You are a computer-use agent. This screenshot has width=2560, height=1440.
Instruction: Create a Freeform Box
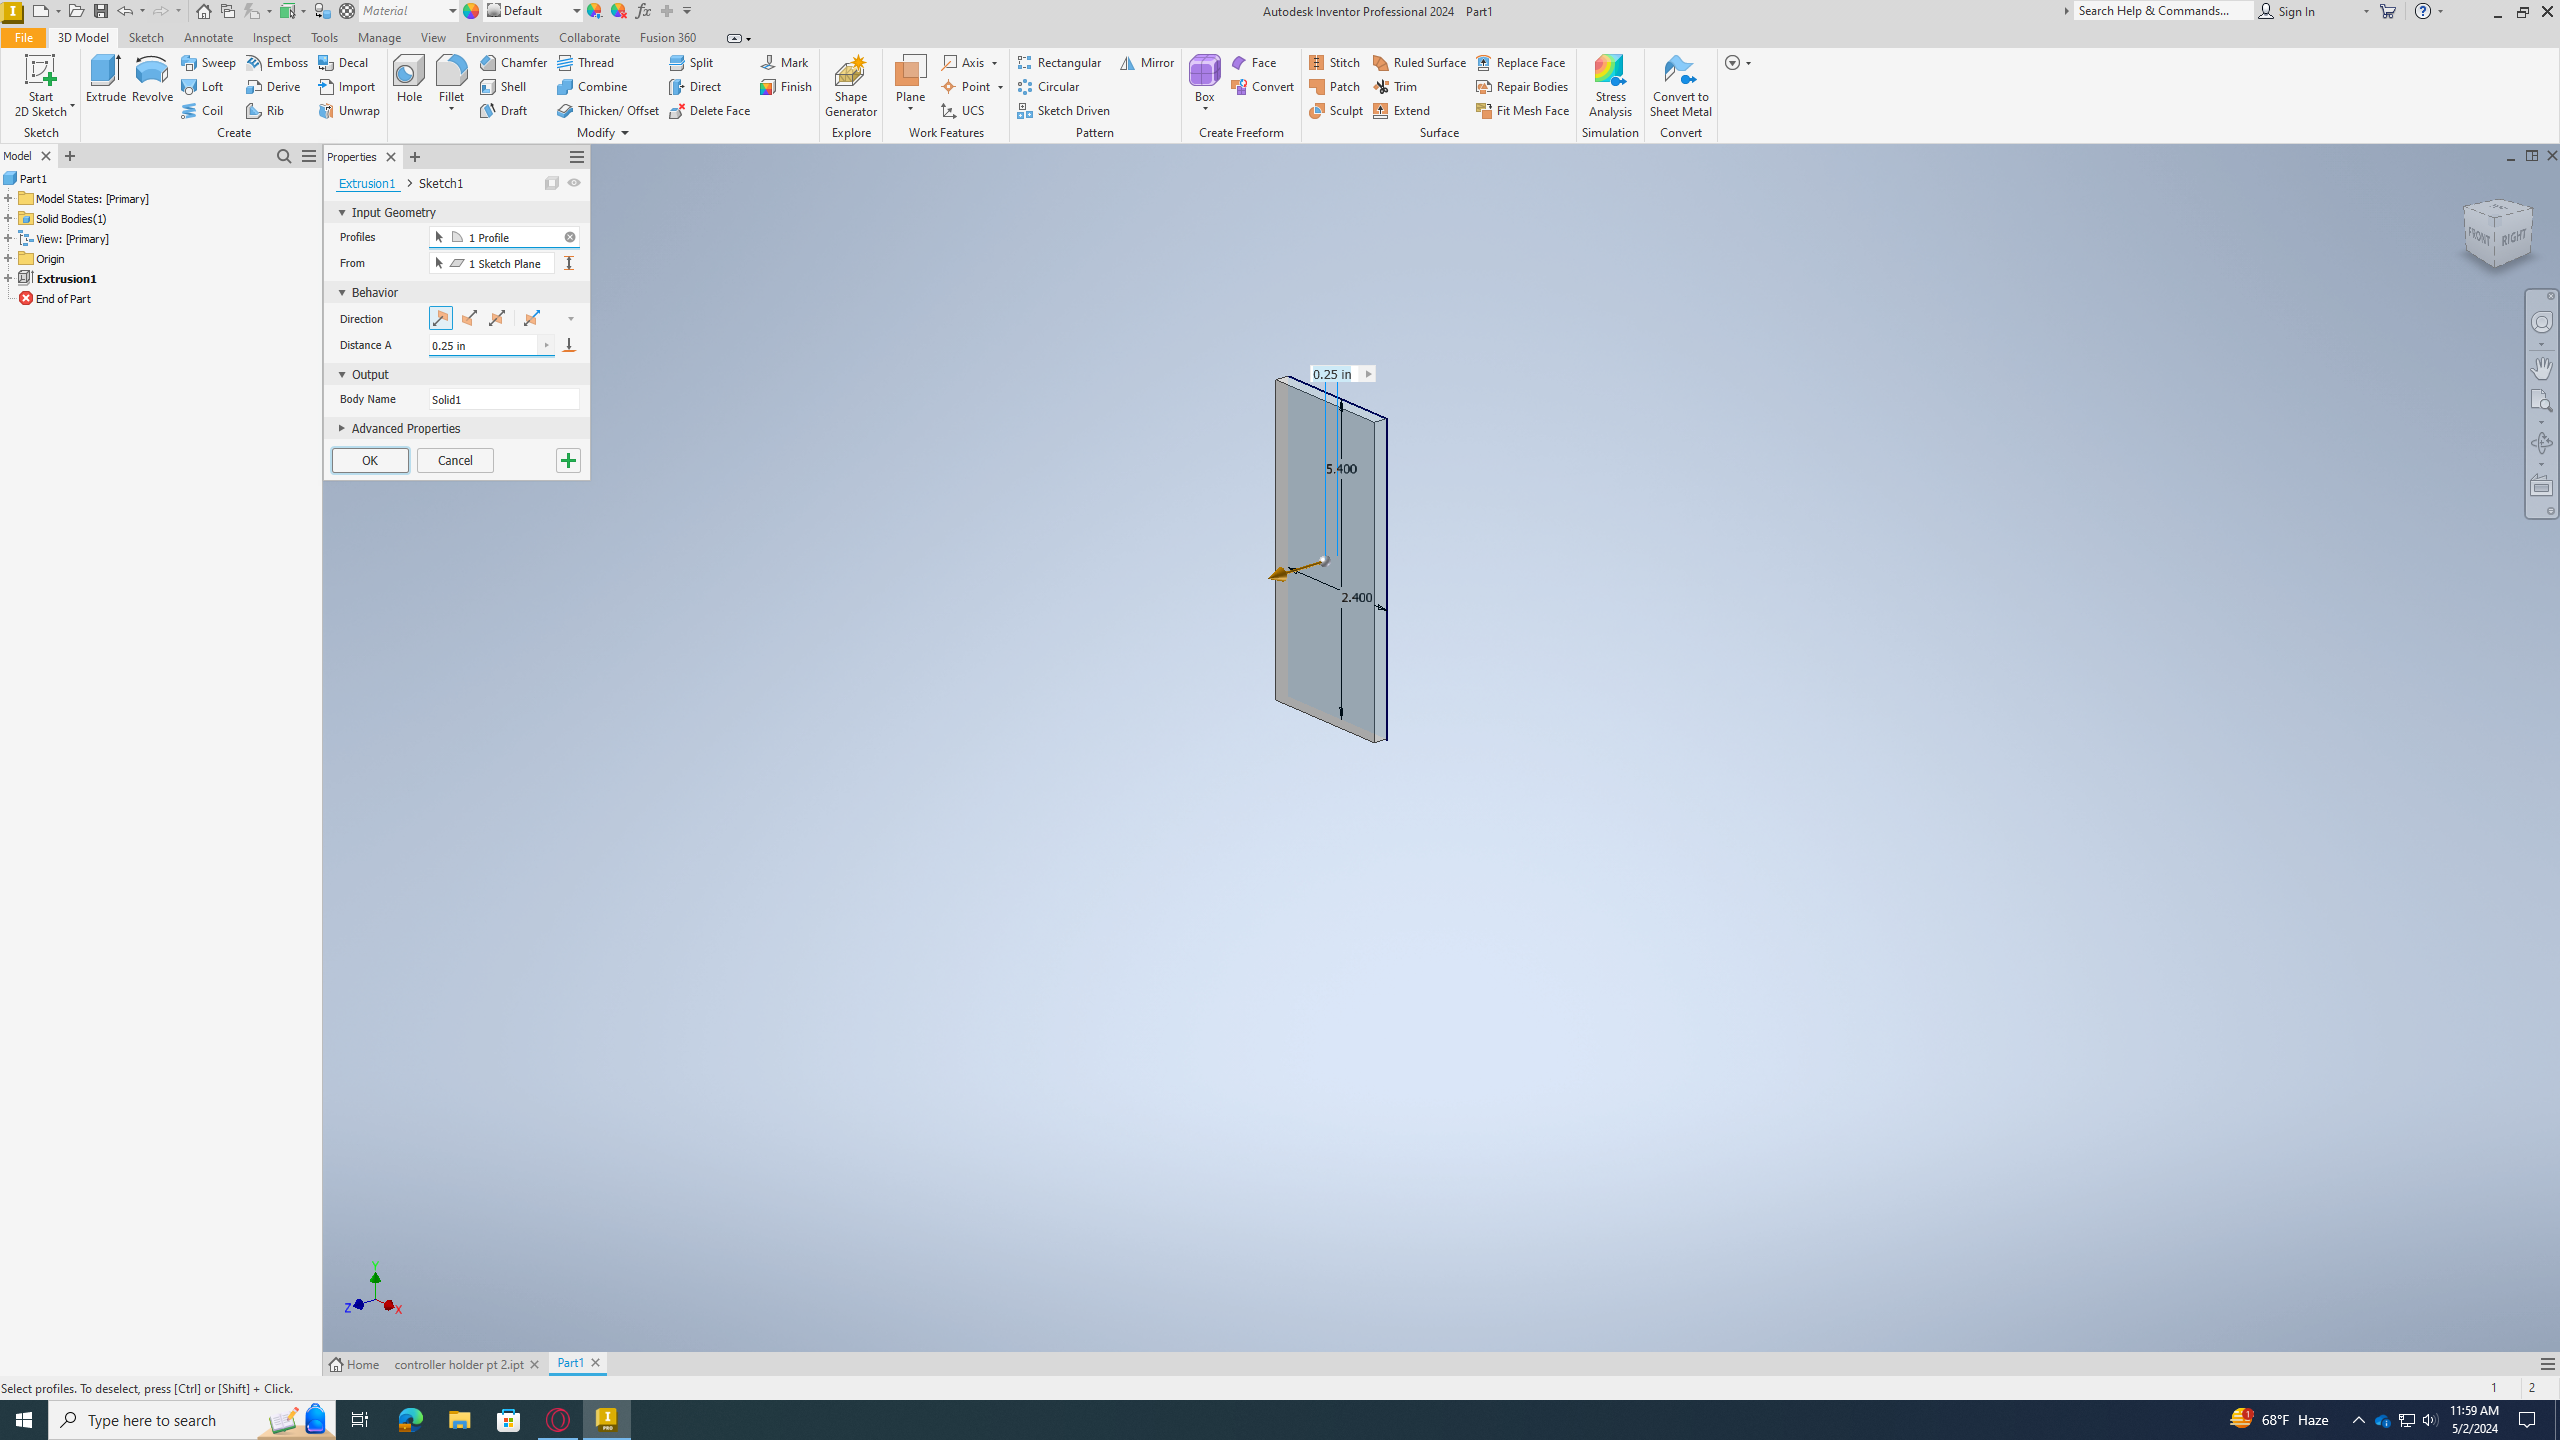[x=1204, y=79]
